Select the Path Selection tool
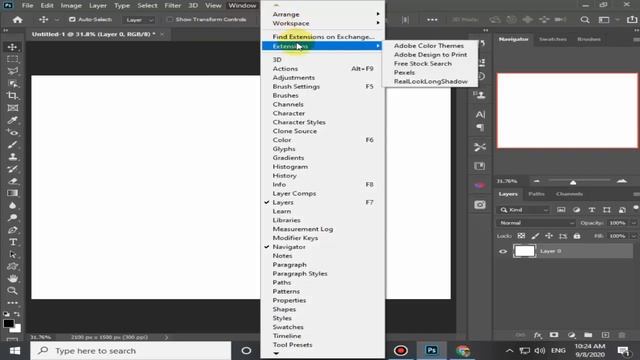Screen dimensions: 640x360 [x=12, y=254]
